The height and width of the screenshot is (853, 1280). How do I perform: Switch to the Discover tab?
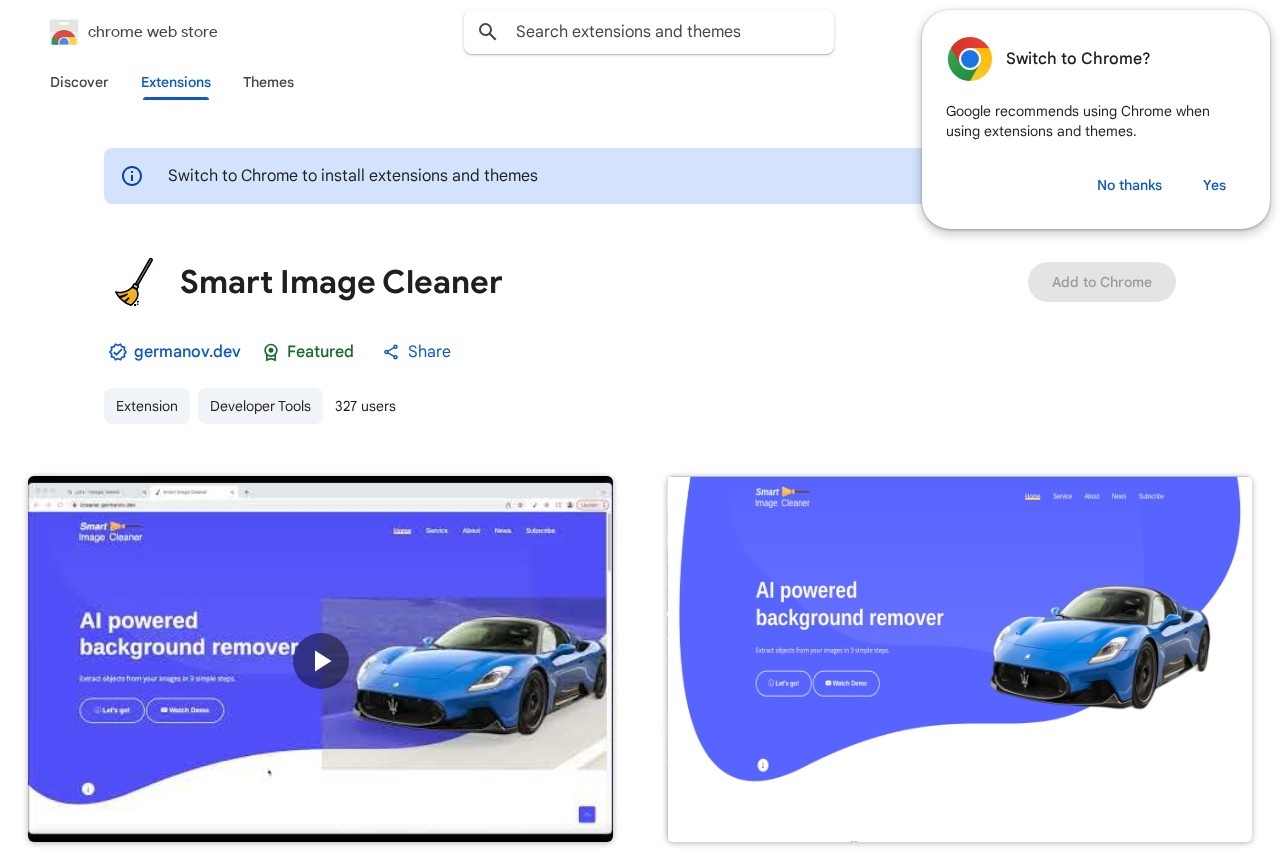click(79, 83)
